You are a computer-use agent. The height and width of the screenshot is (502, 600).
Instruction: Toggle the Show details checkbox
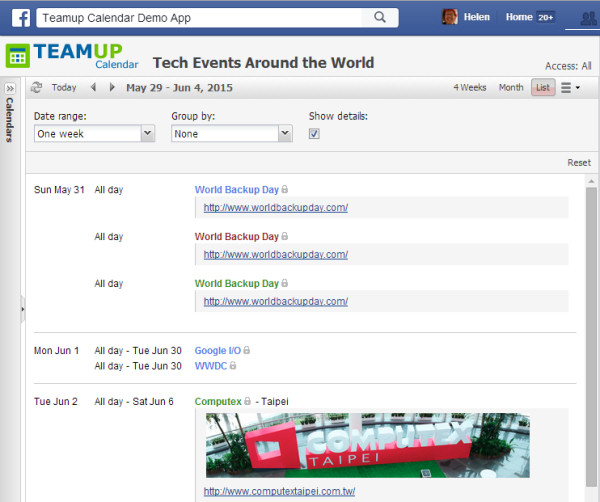coord(314,134)
